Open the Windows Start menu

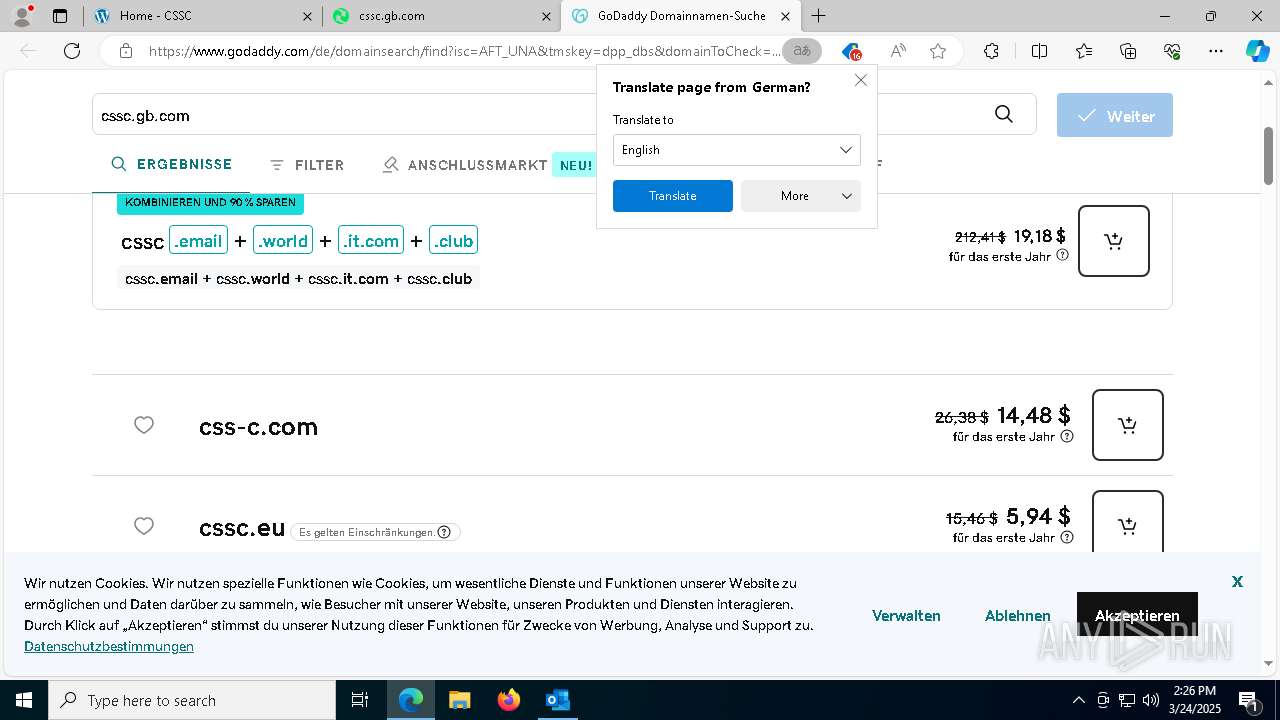[24, 700]
